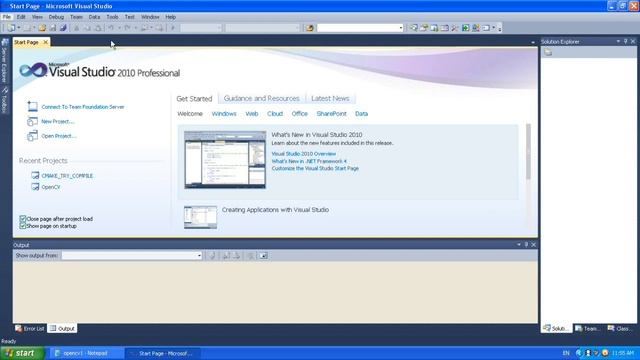The width and height of the screenshot is (640, 360).
Task: Open recent project OpenCV
Action: (x=51, y=187)
